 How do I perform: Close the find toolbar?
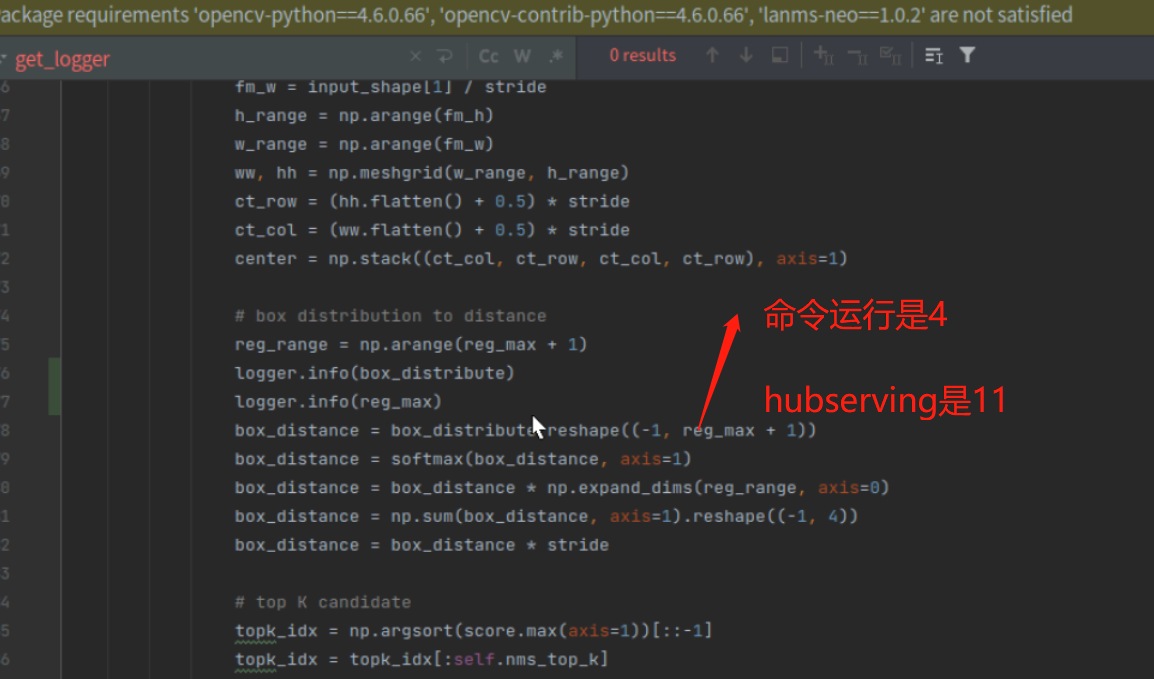click(415, 55)
